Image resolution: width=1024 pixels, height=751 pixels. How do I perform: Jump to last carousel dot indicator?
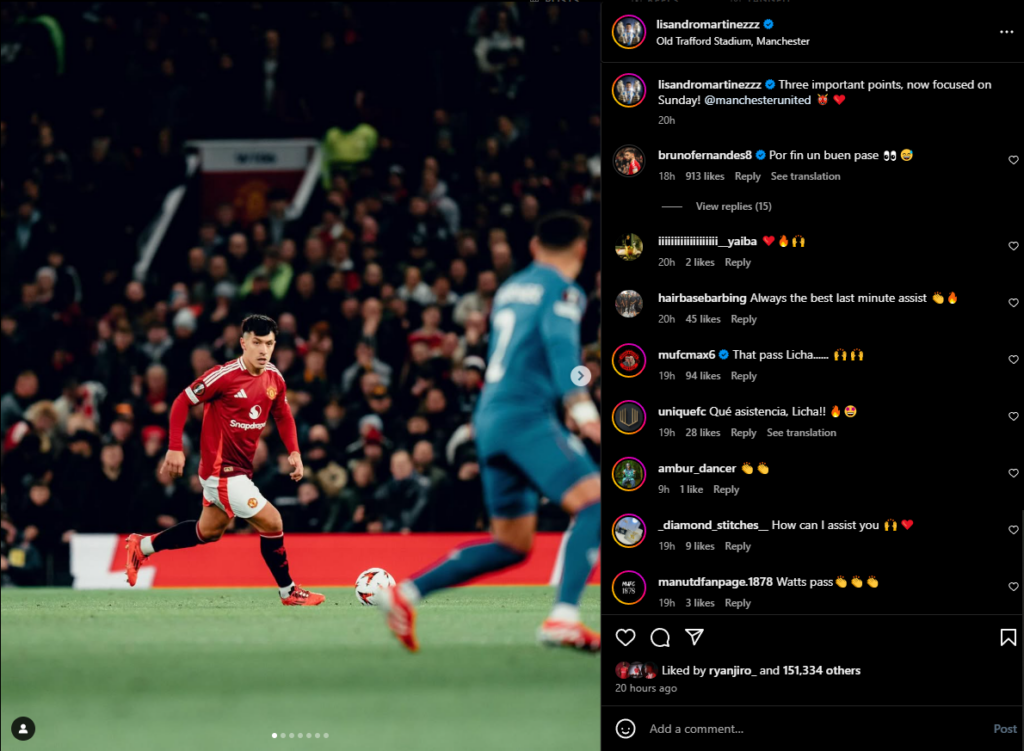tap(326, 735)
